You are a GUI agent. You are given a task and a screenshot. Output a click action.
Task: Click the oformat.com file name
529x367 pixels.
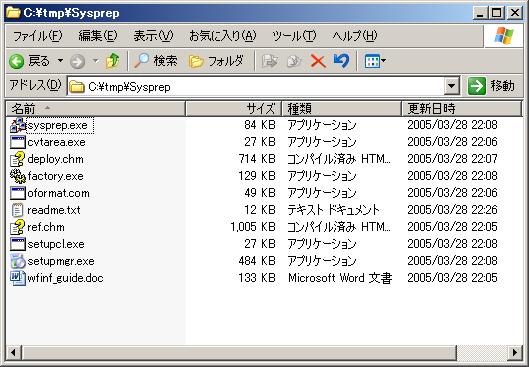coord(58,193)
